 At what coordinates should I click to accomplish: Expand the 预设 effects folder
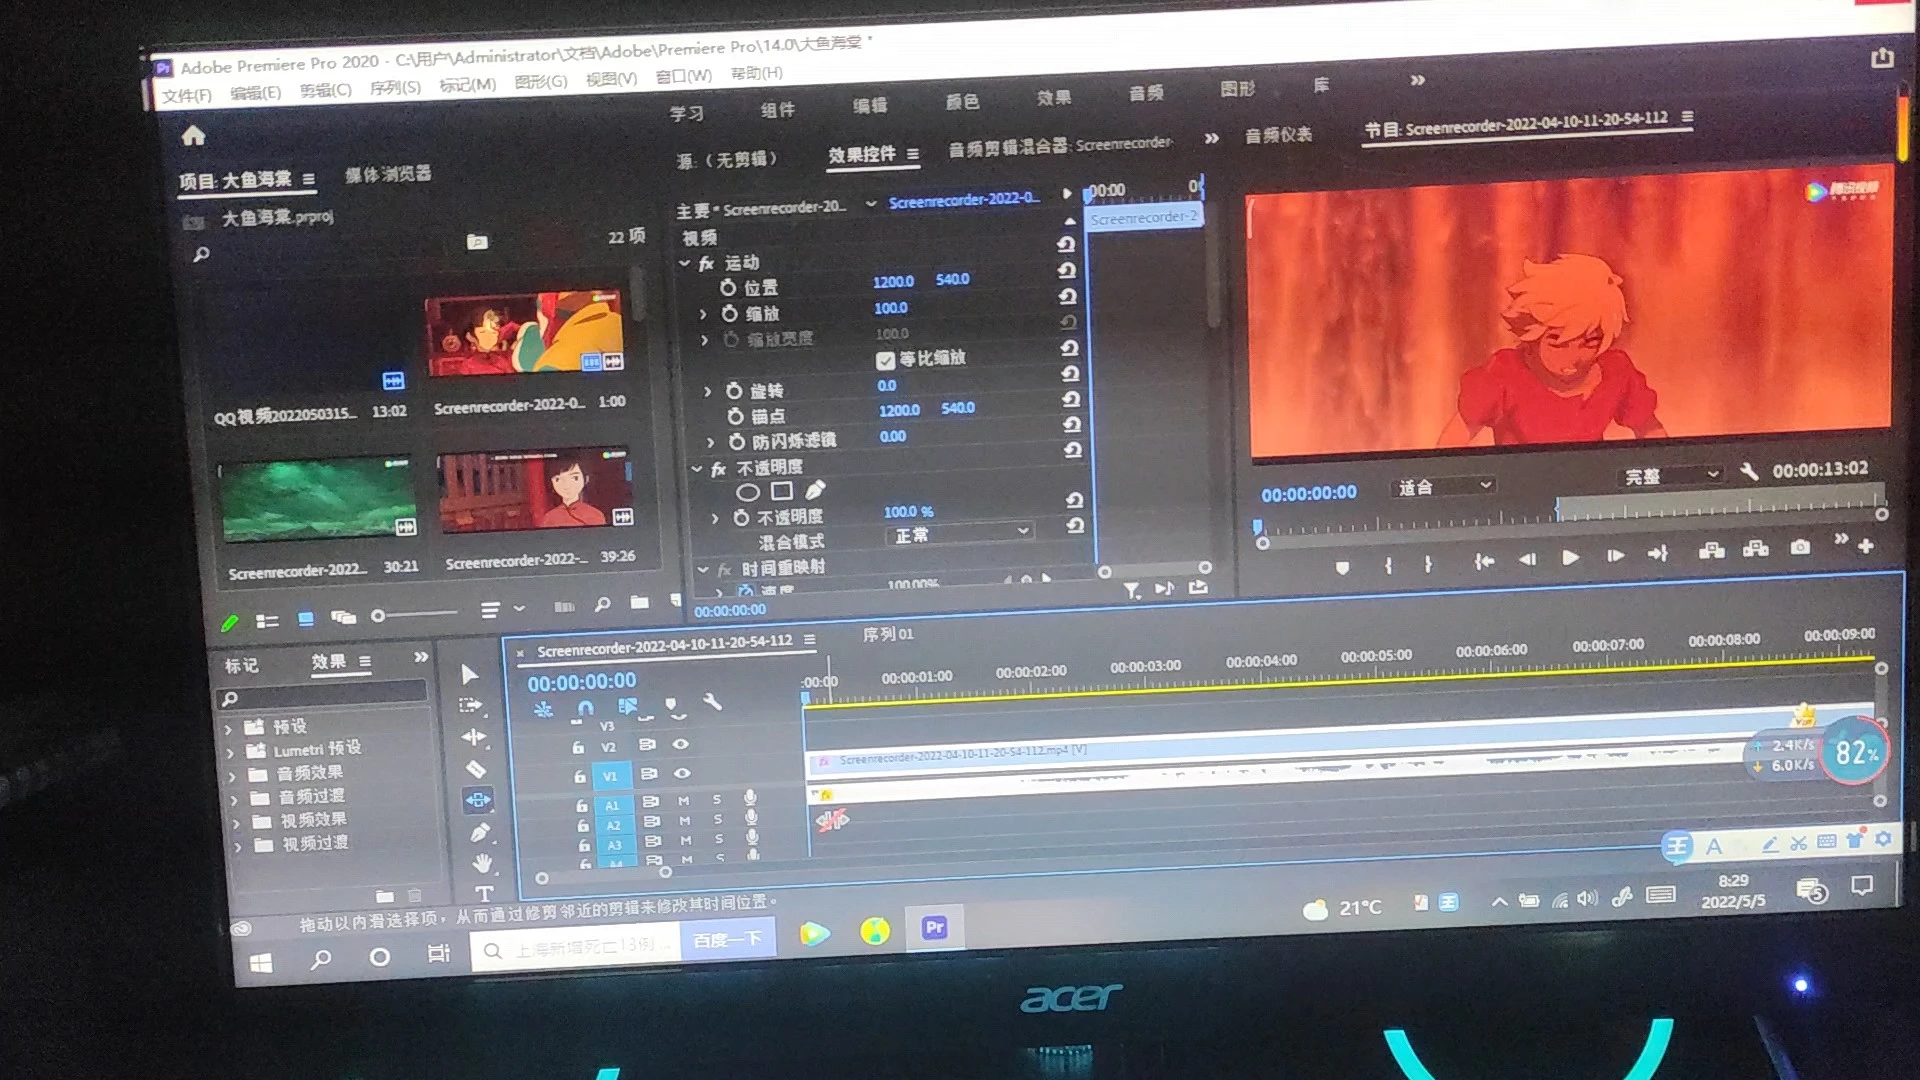coord(229,729)
